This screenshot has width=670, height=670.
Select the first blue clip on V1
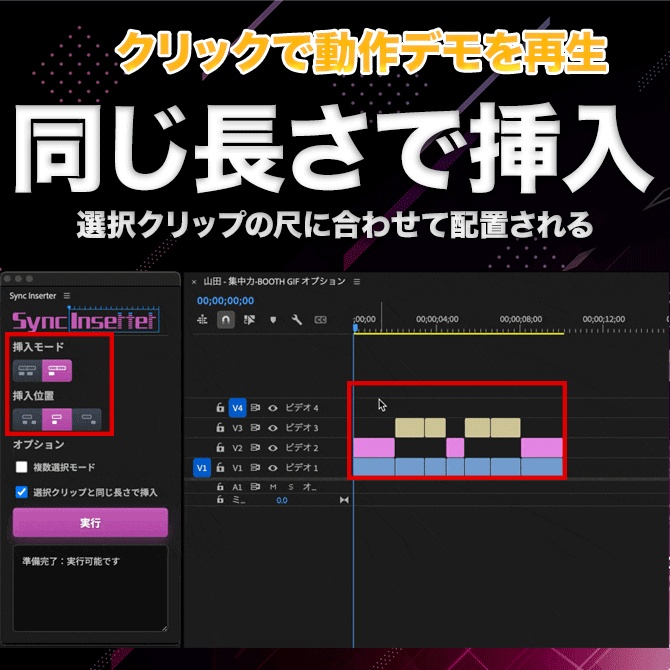click(x=374, y=467)
